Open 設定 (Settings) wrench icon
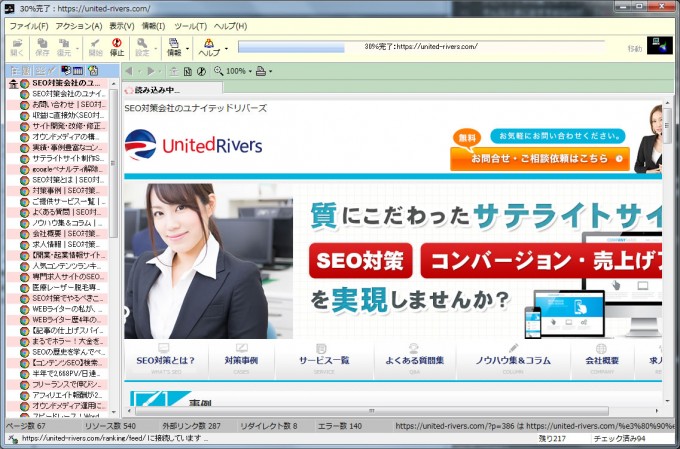680x449 pixels. [142, 47]
